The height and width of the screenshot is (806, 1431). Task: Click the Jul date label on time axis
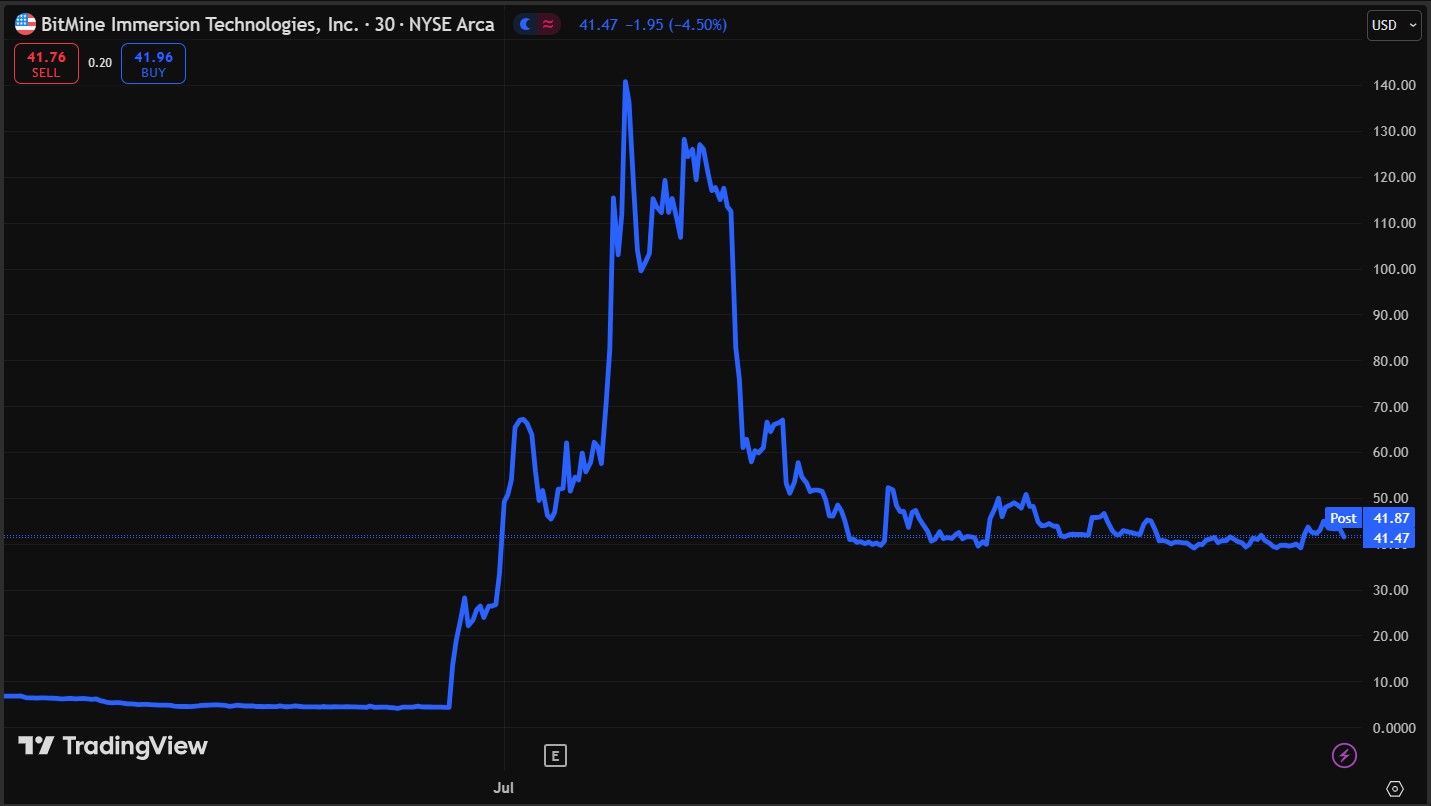point(504,788)
